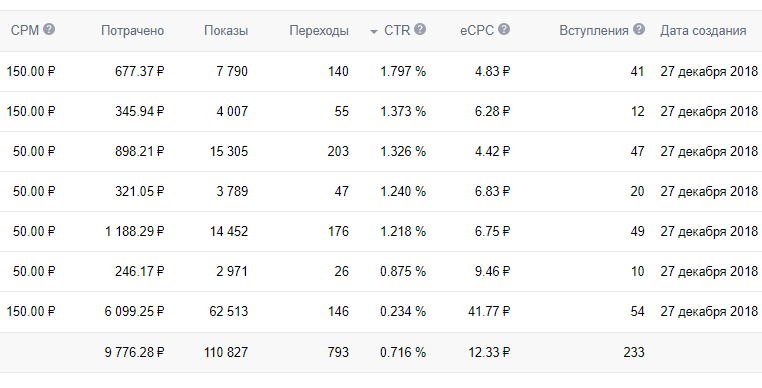This screenshot has height=388, width=762.
Task: Click eCPC value 41.77 ₽
Action: (x=489, y=311)
